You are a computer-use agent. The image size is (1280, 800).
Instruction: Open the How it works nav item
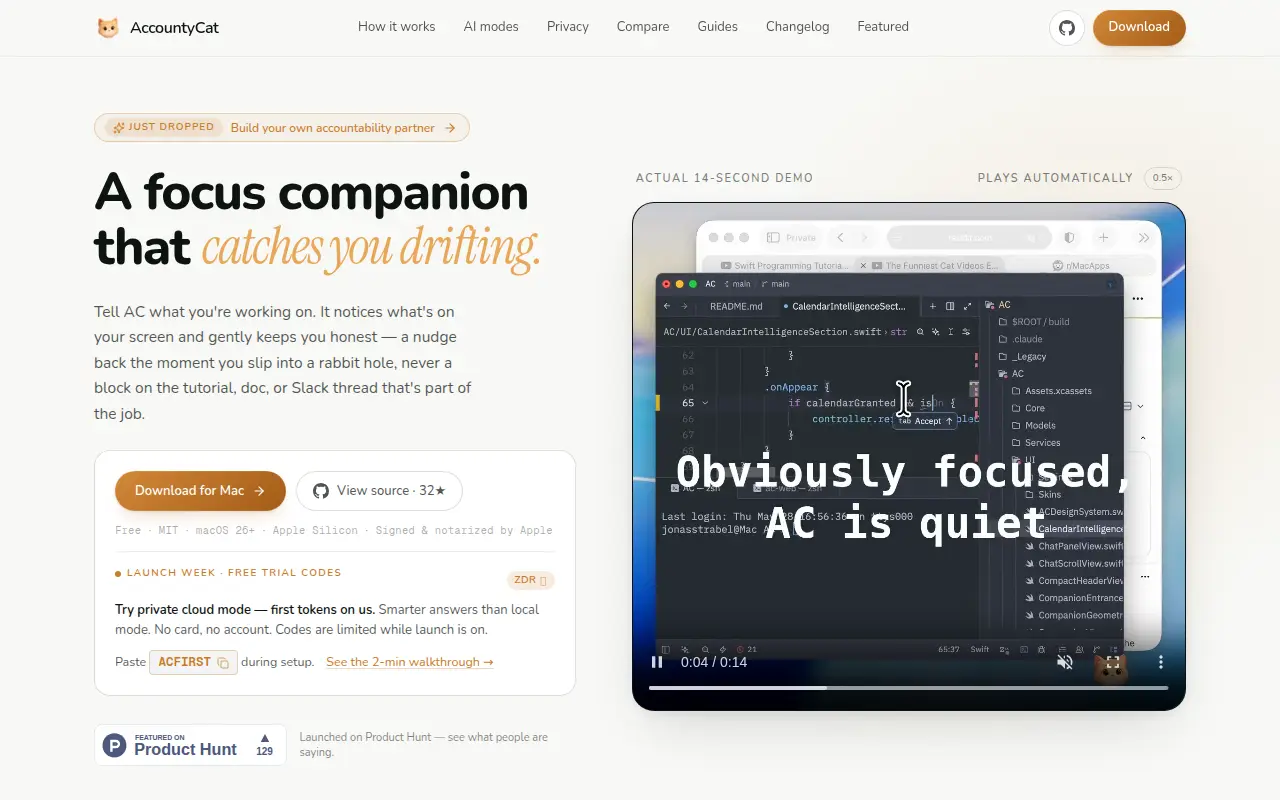397,27
